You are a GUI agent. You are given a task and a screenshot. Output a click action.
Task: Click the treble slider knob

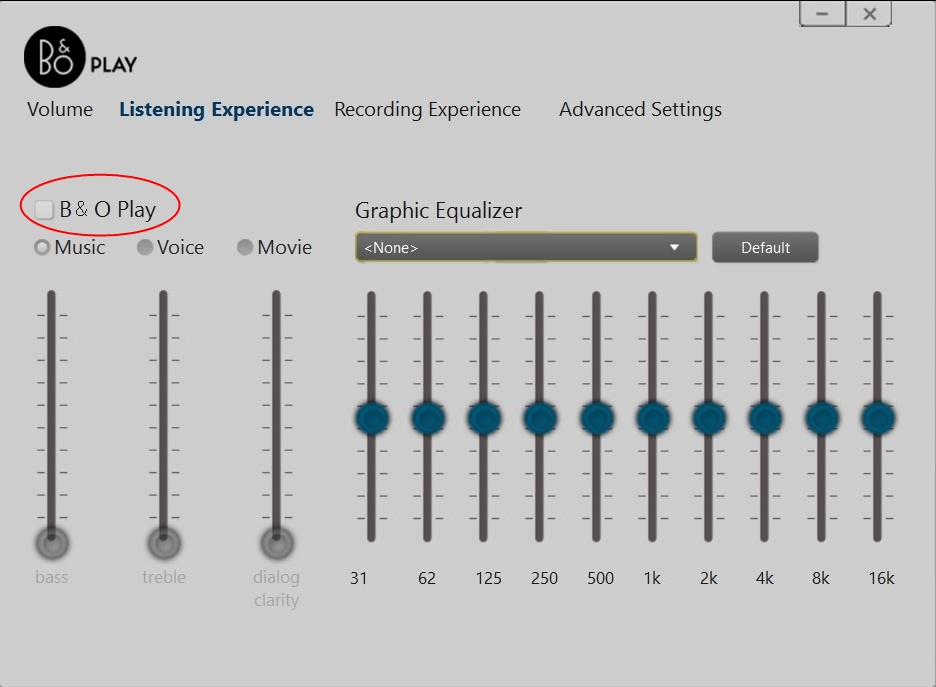[x=164, y=543]
